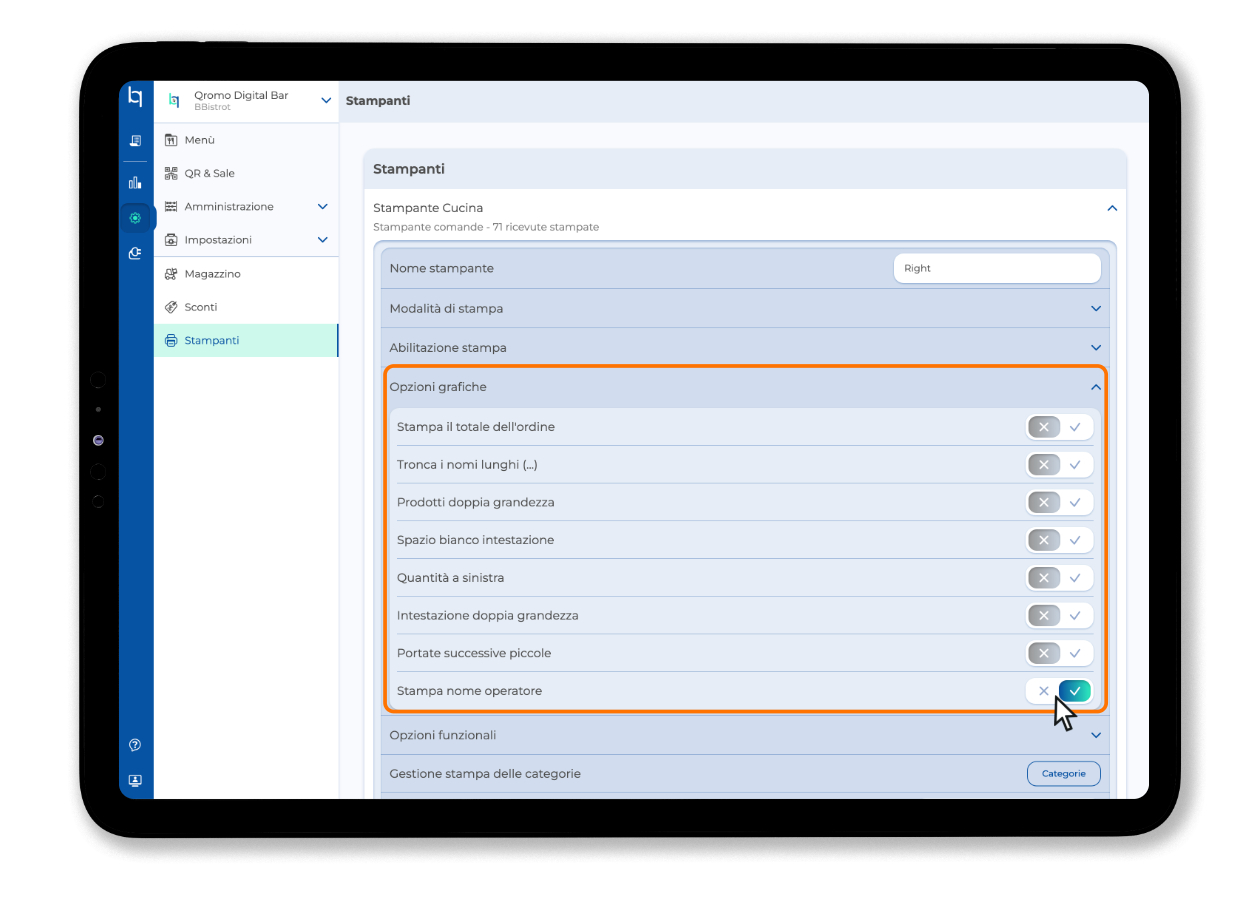Expand Impostazioni submenu chevron
The image size is (1250, 920).
click(322, 240)
